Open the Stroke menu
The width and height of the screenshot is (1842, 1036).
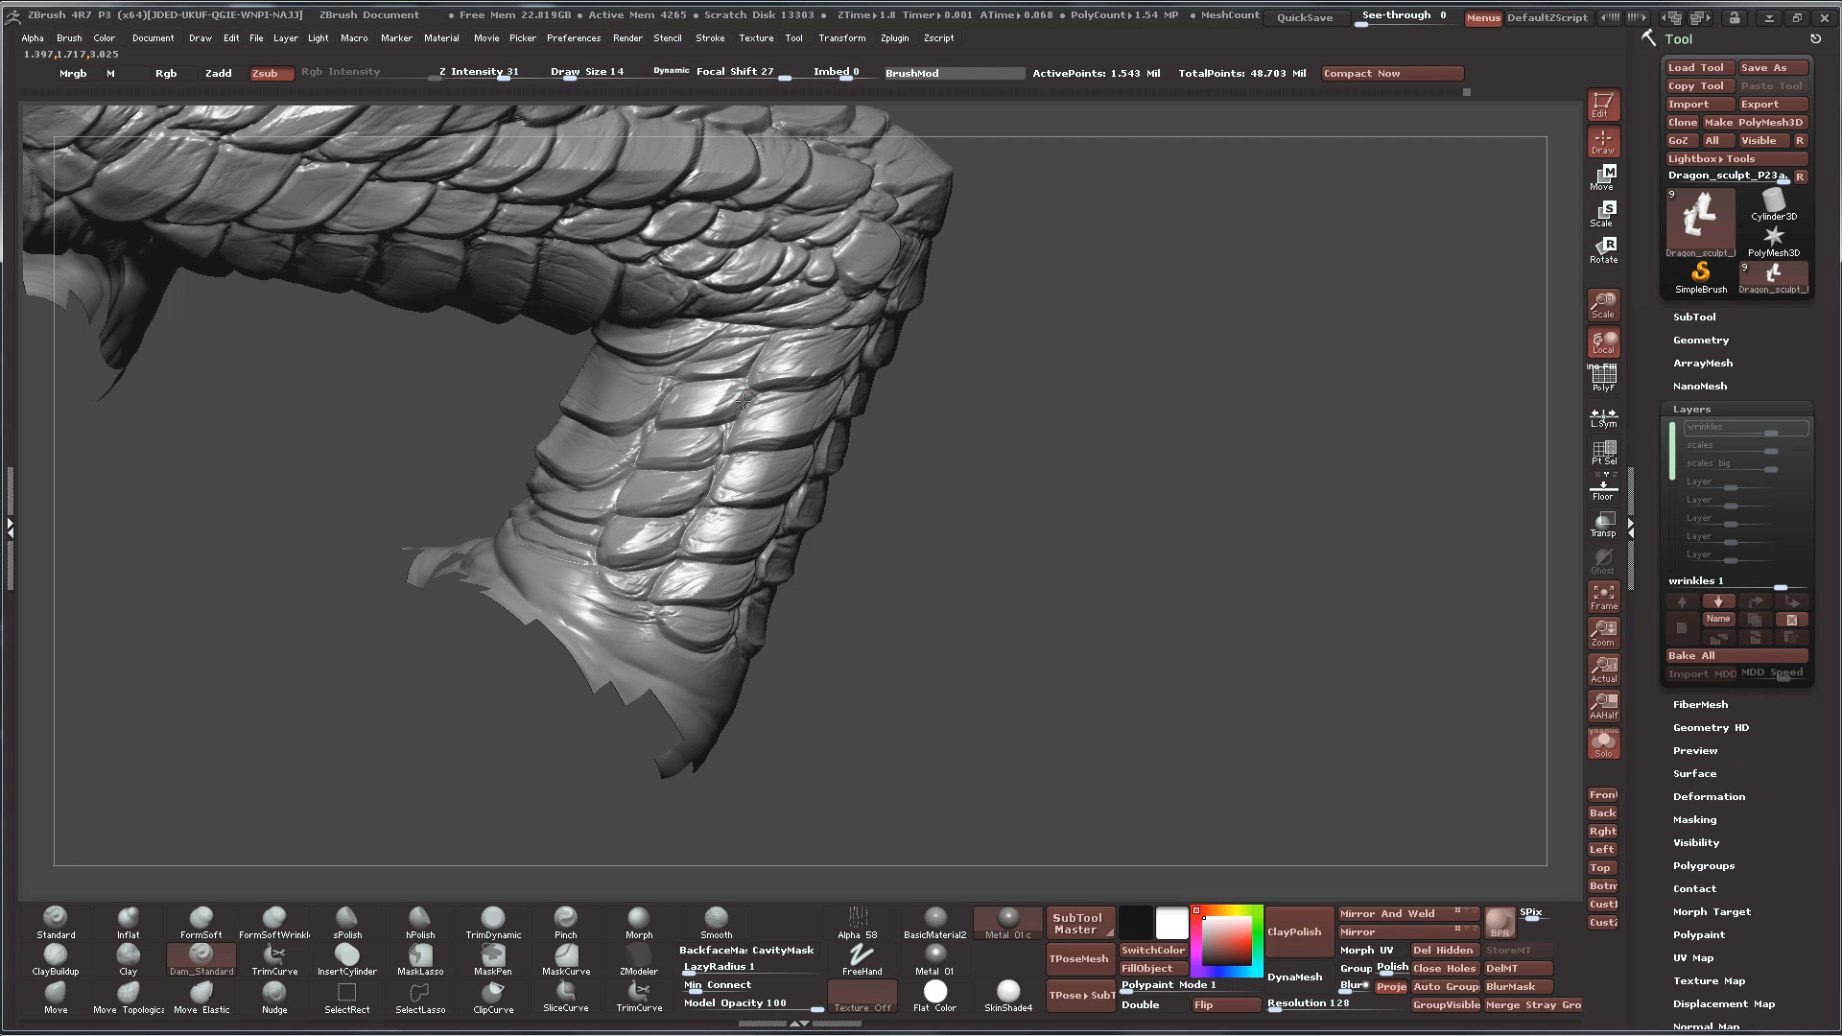[x=710, y=38]
